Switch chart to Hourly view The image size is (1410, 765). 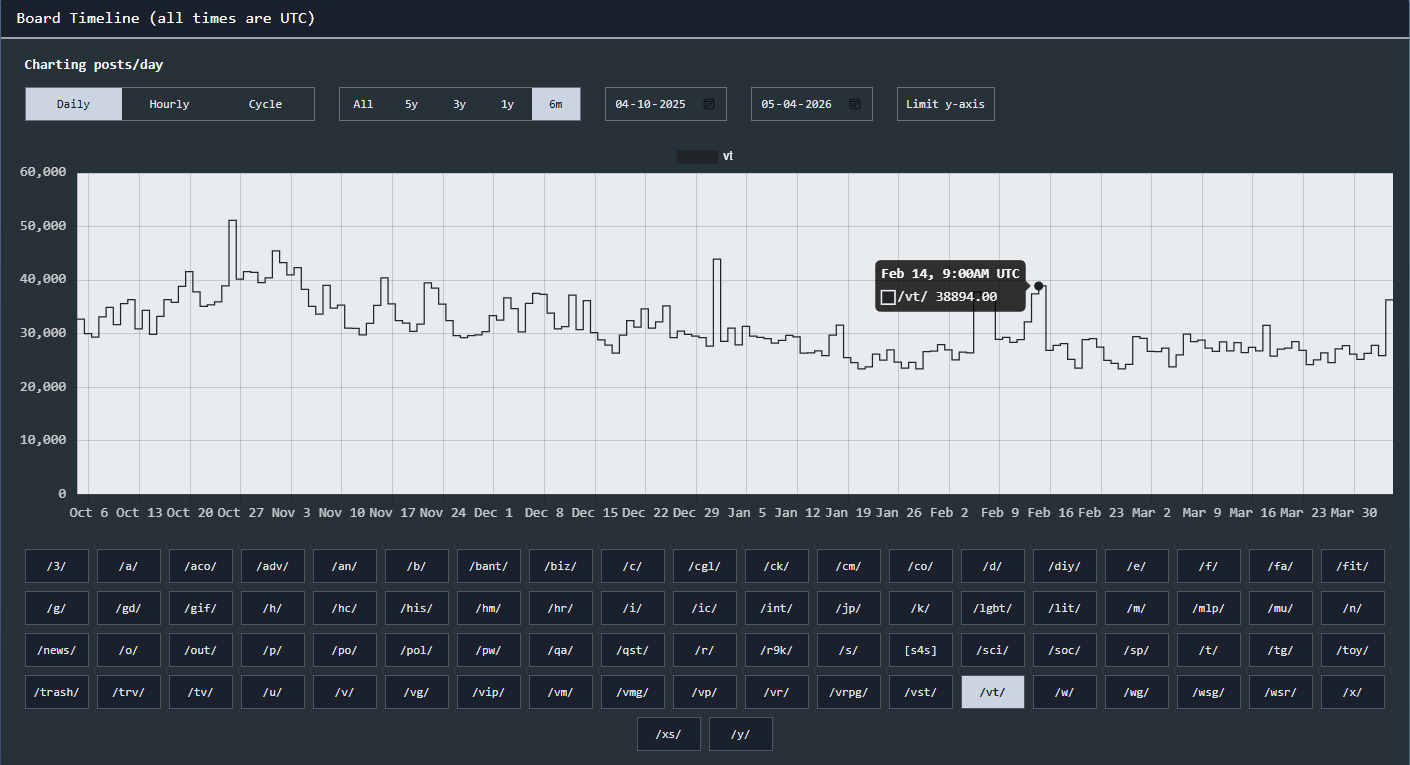point(169,104)
